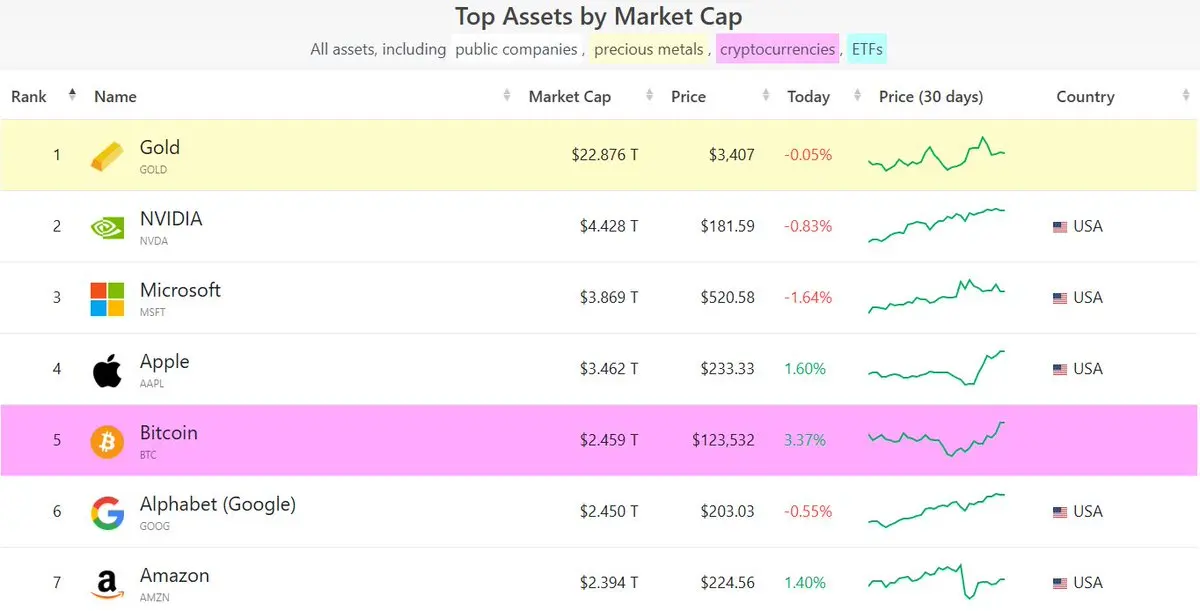Open the Apple name link

pyautogui.click(x=164, y=361)
